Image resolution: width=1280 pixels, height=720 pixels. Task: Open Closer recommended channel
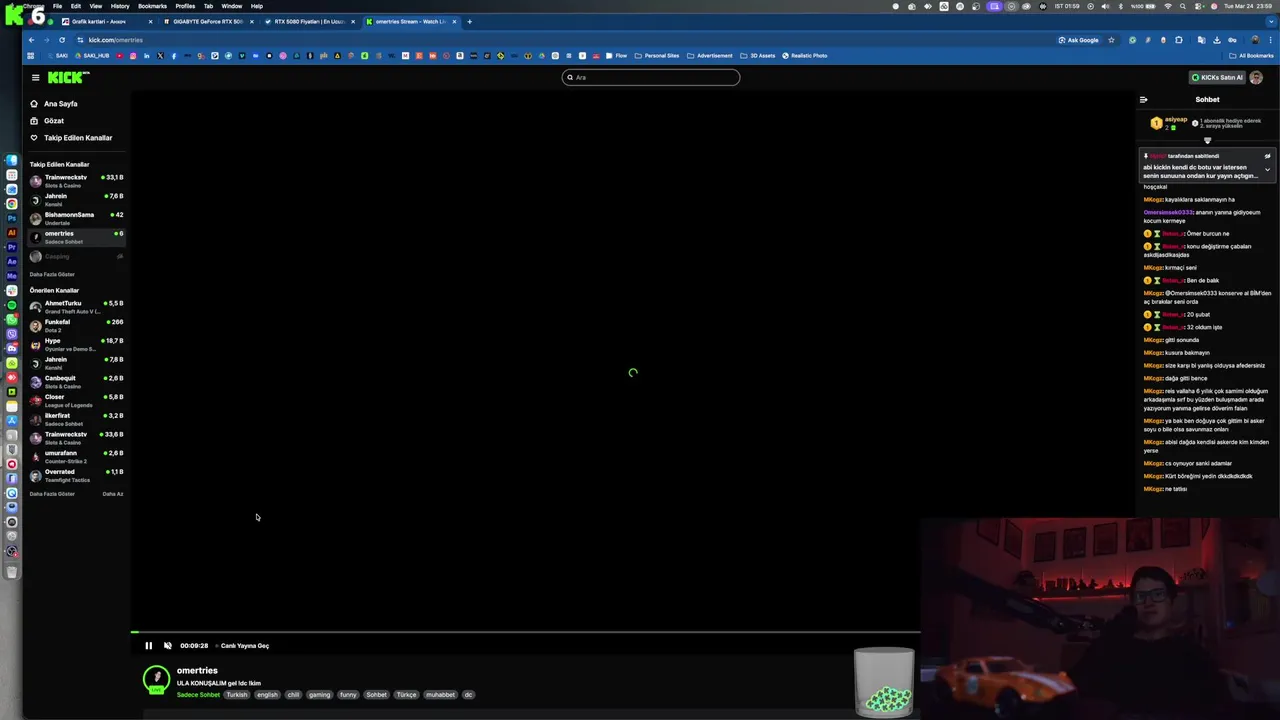click(x=77, y=400)
